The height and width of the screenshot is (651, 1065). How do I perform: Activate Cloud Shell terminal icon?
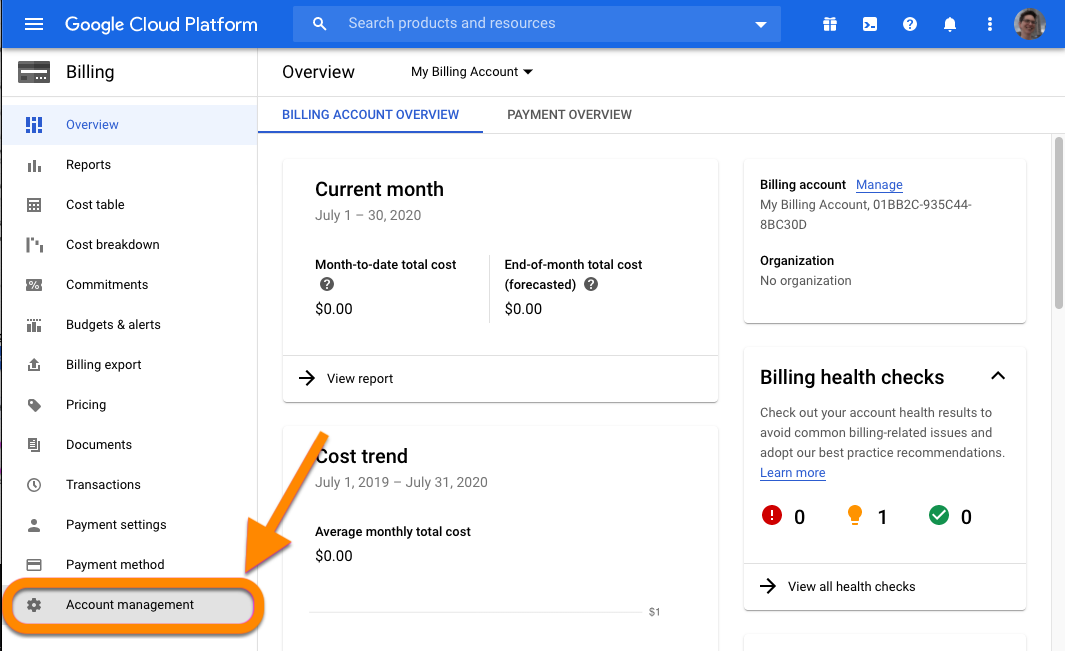click(870, 24)
